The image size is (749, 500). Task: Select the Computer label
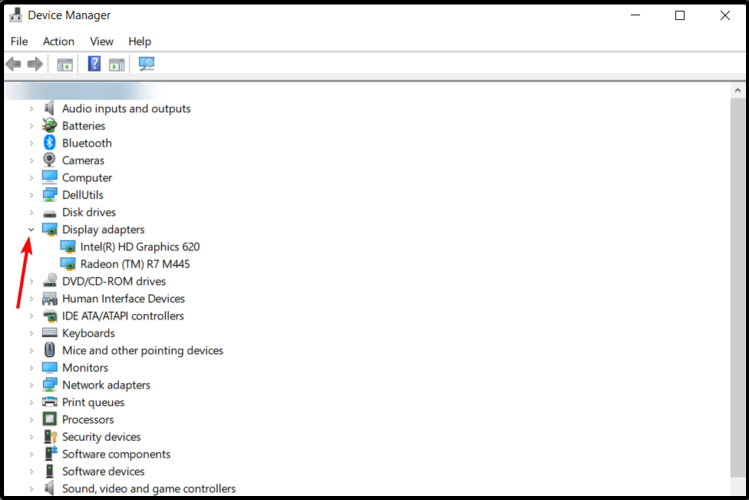click(87, 178)
